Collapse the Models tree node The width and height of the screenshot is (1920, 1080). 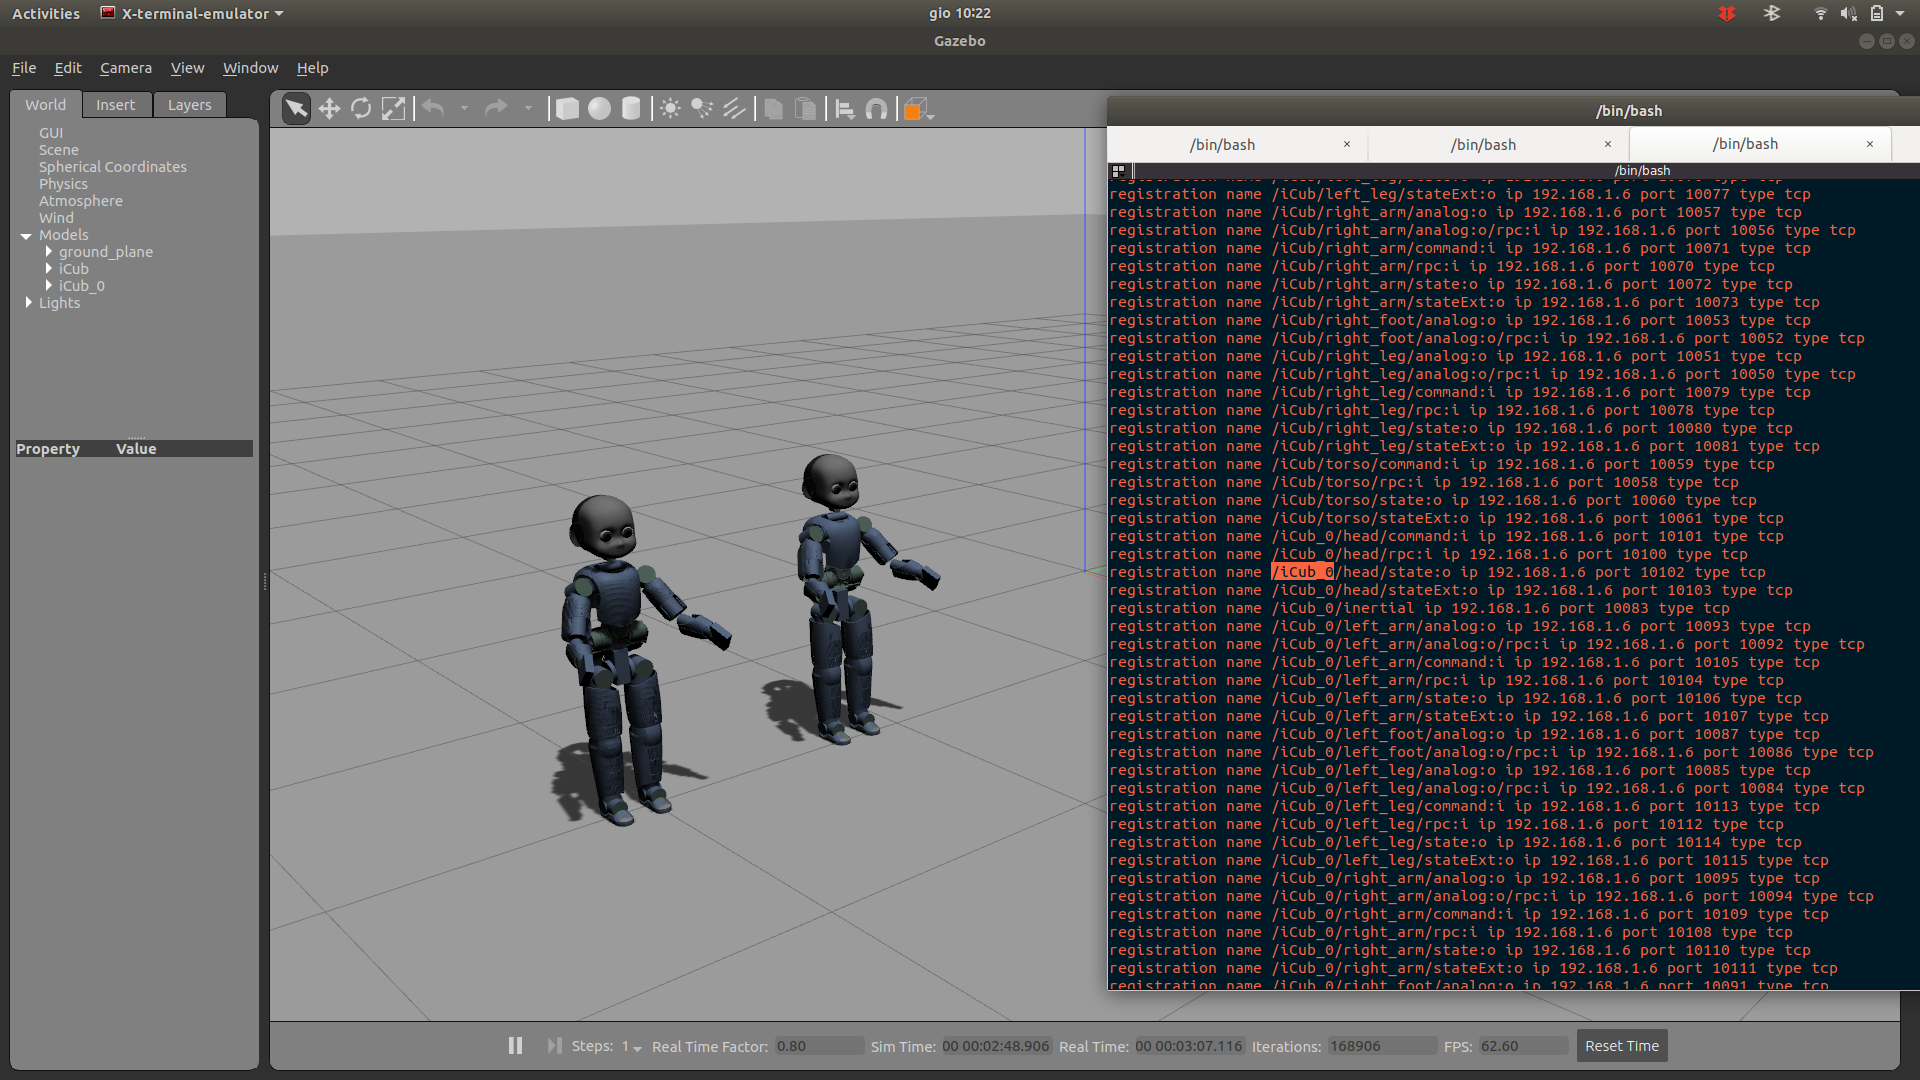[27, 236]
